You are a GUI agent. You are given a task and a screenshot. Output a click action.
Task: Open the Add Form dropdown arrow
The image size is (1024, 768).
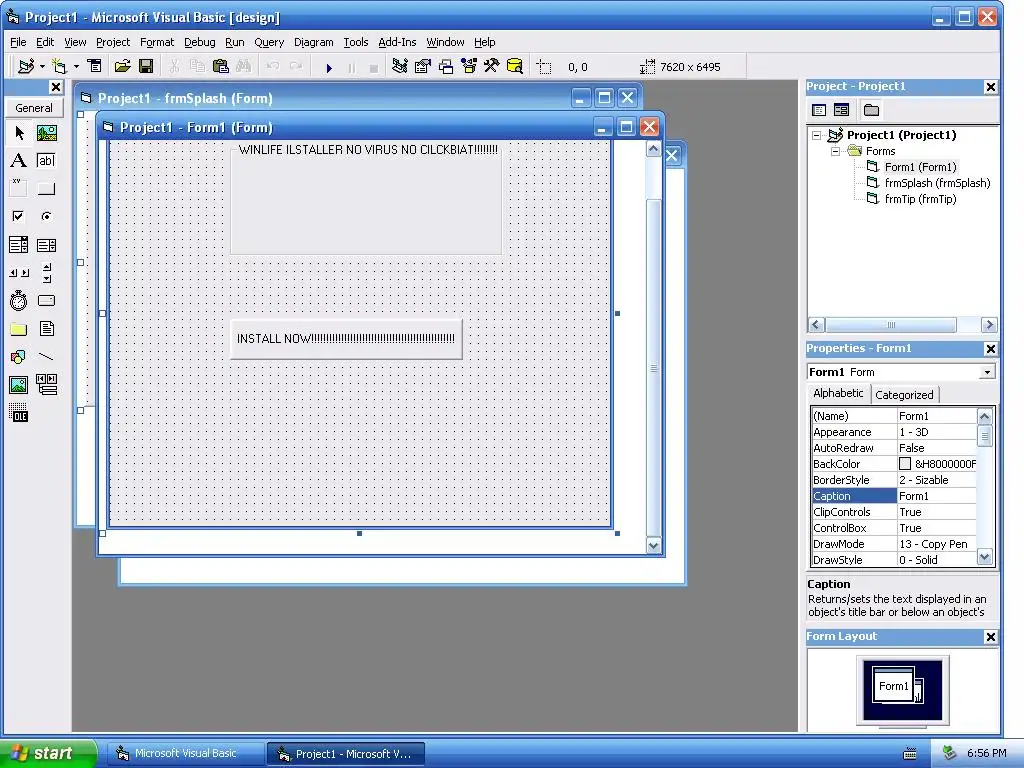76,67
